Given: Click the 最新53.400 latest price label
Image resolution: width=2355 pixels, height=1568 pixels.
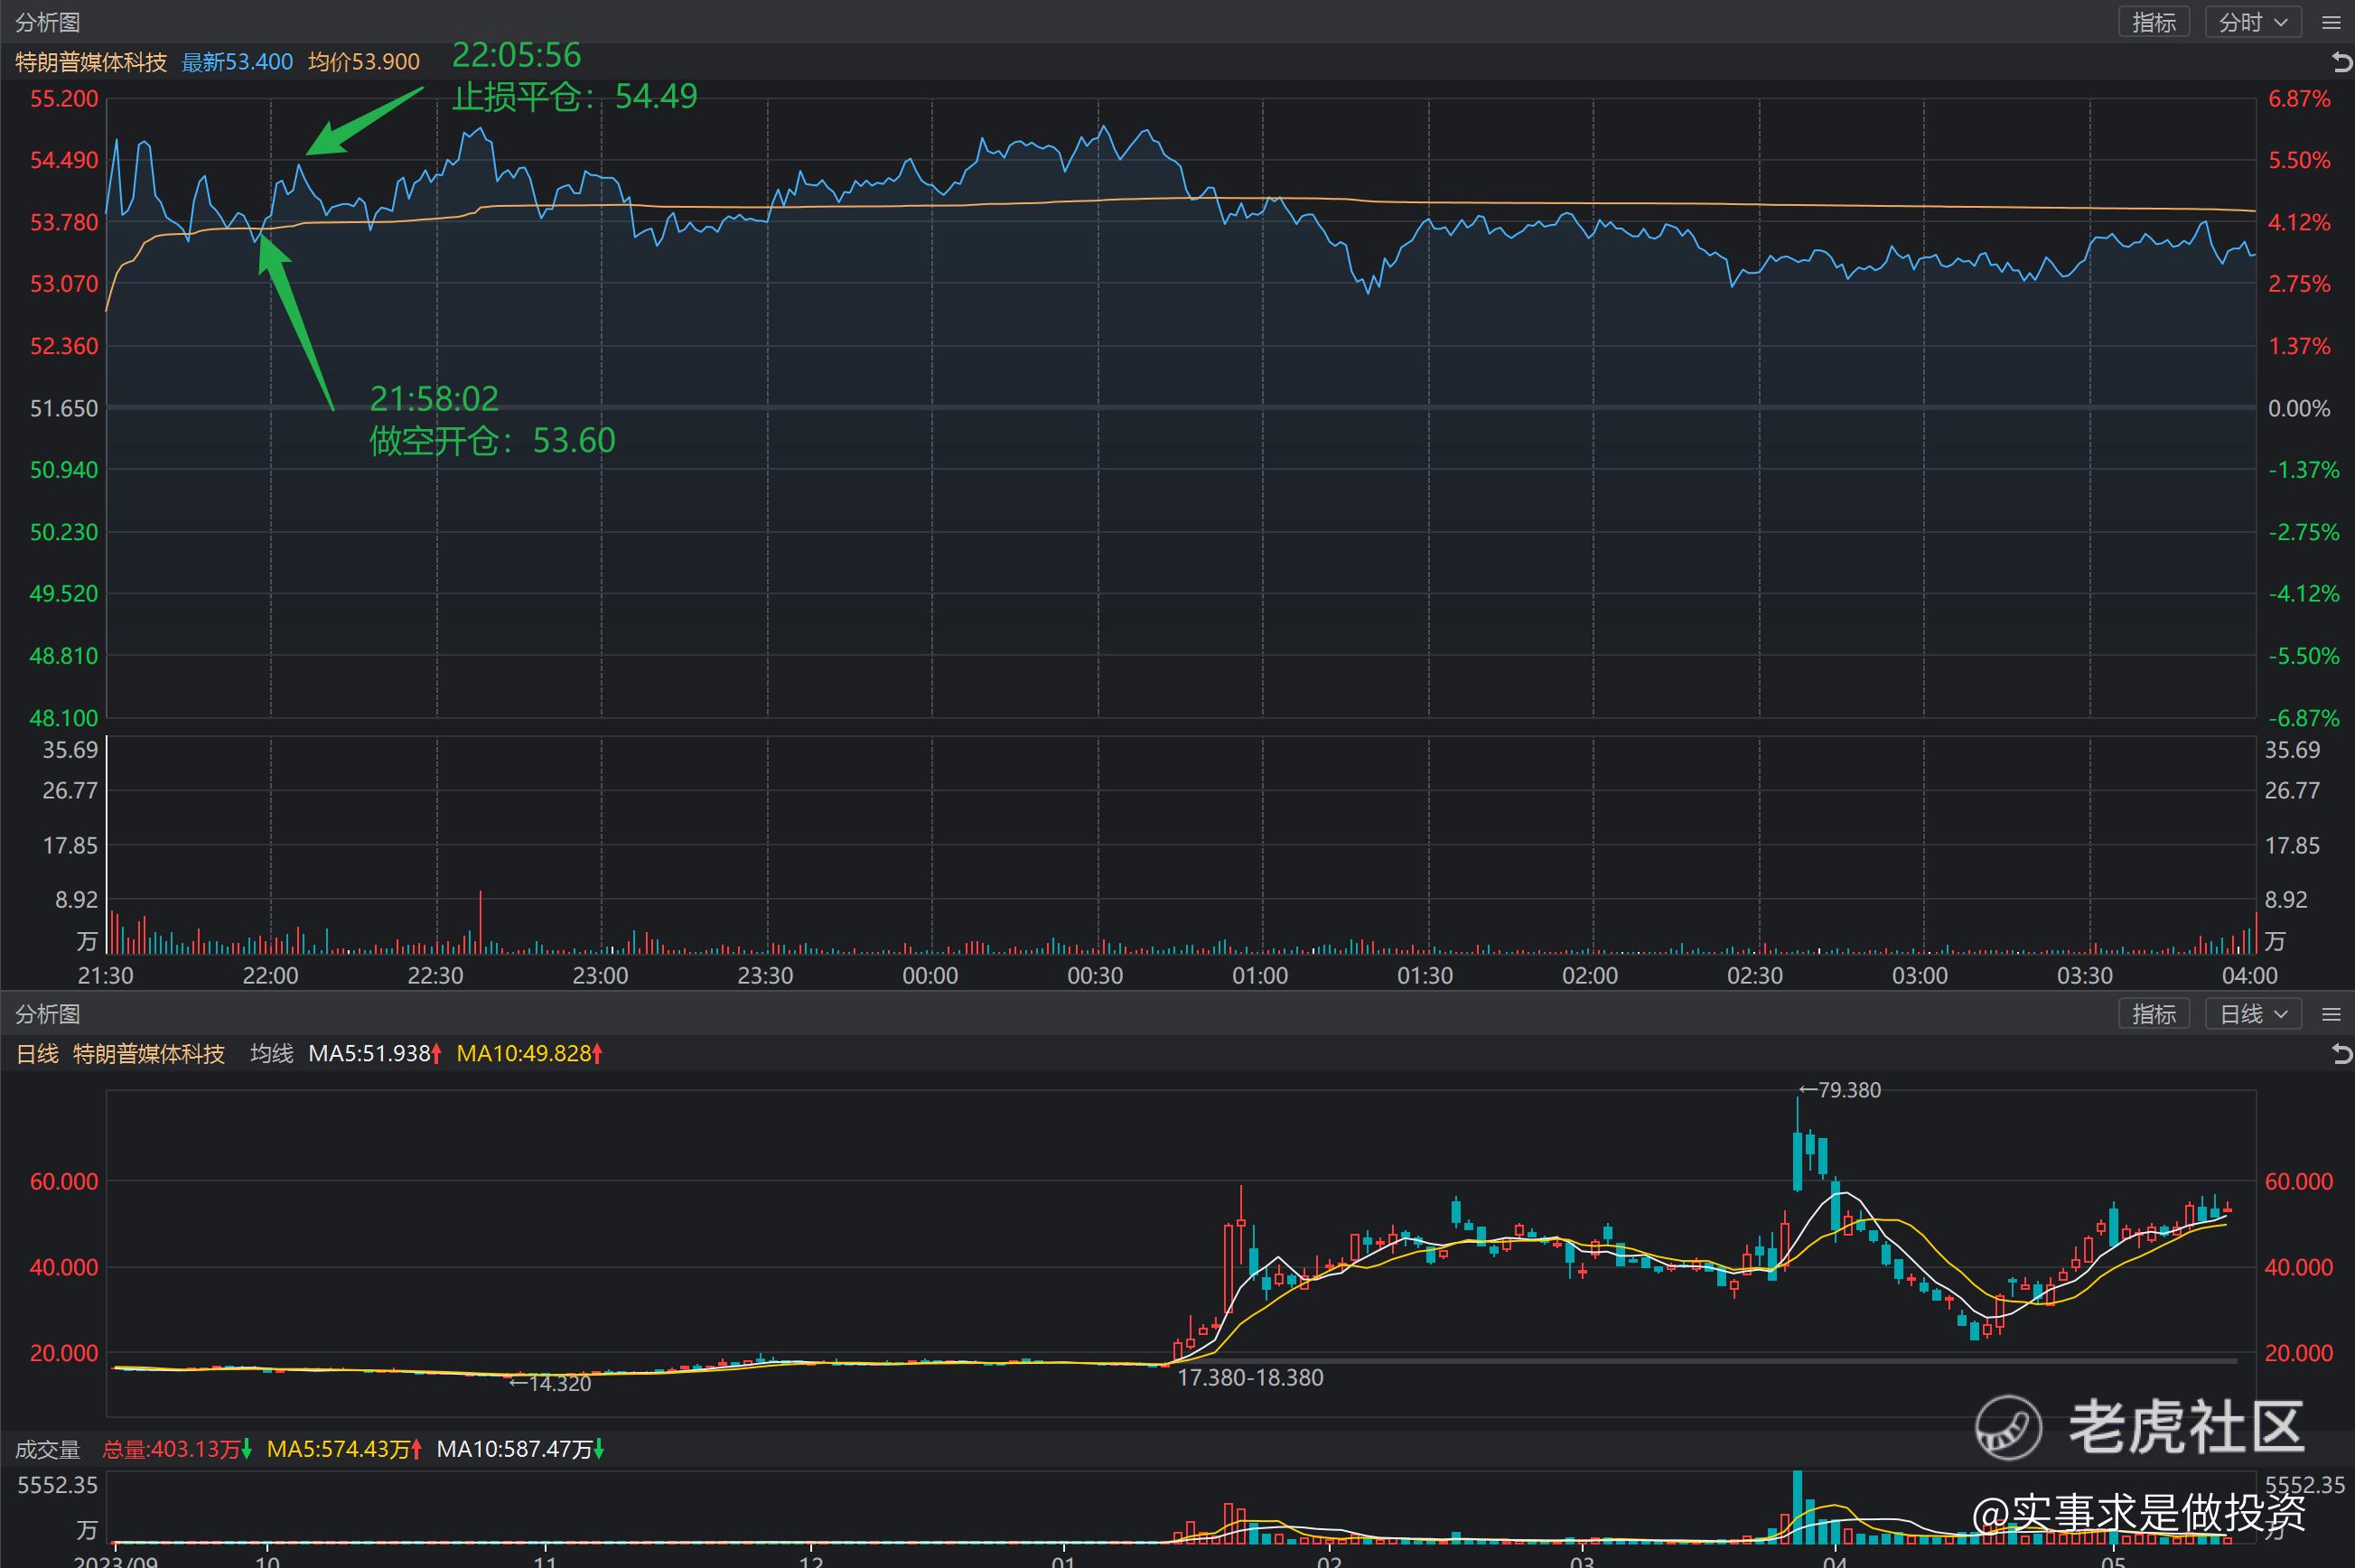Looking at the screenshot, I should 237,62.
